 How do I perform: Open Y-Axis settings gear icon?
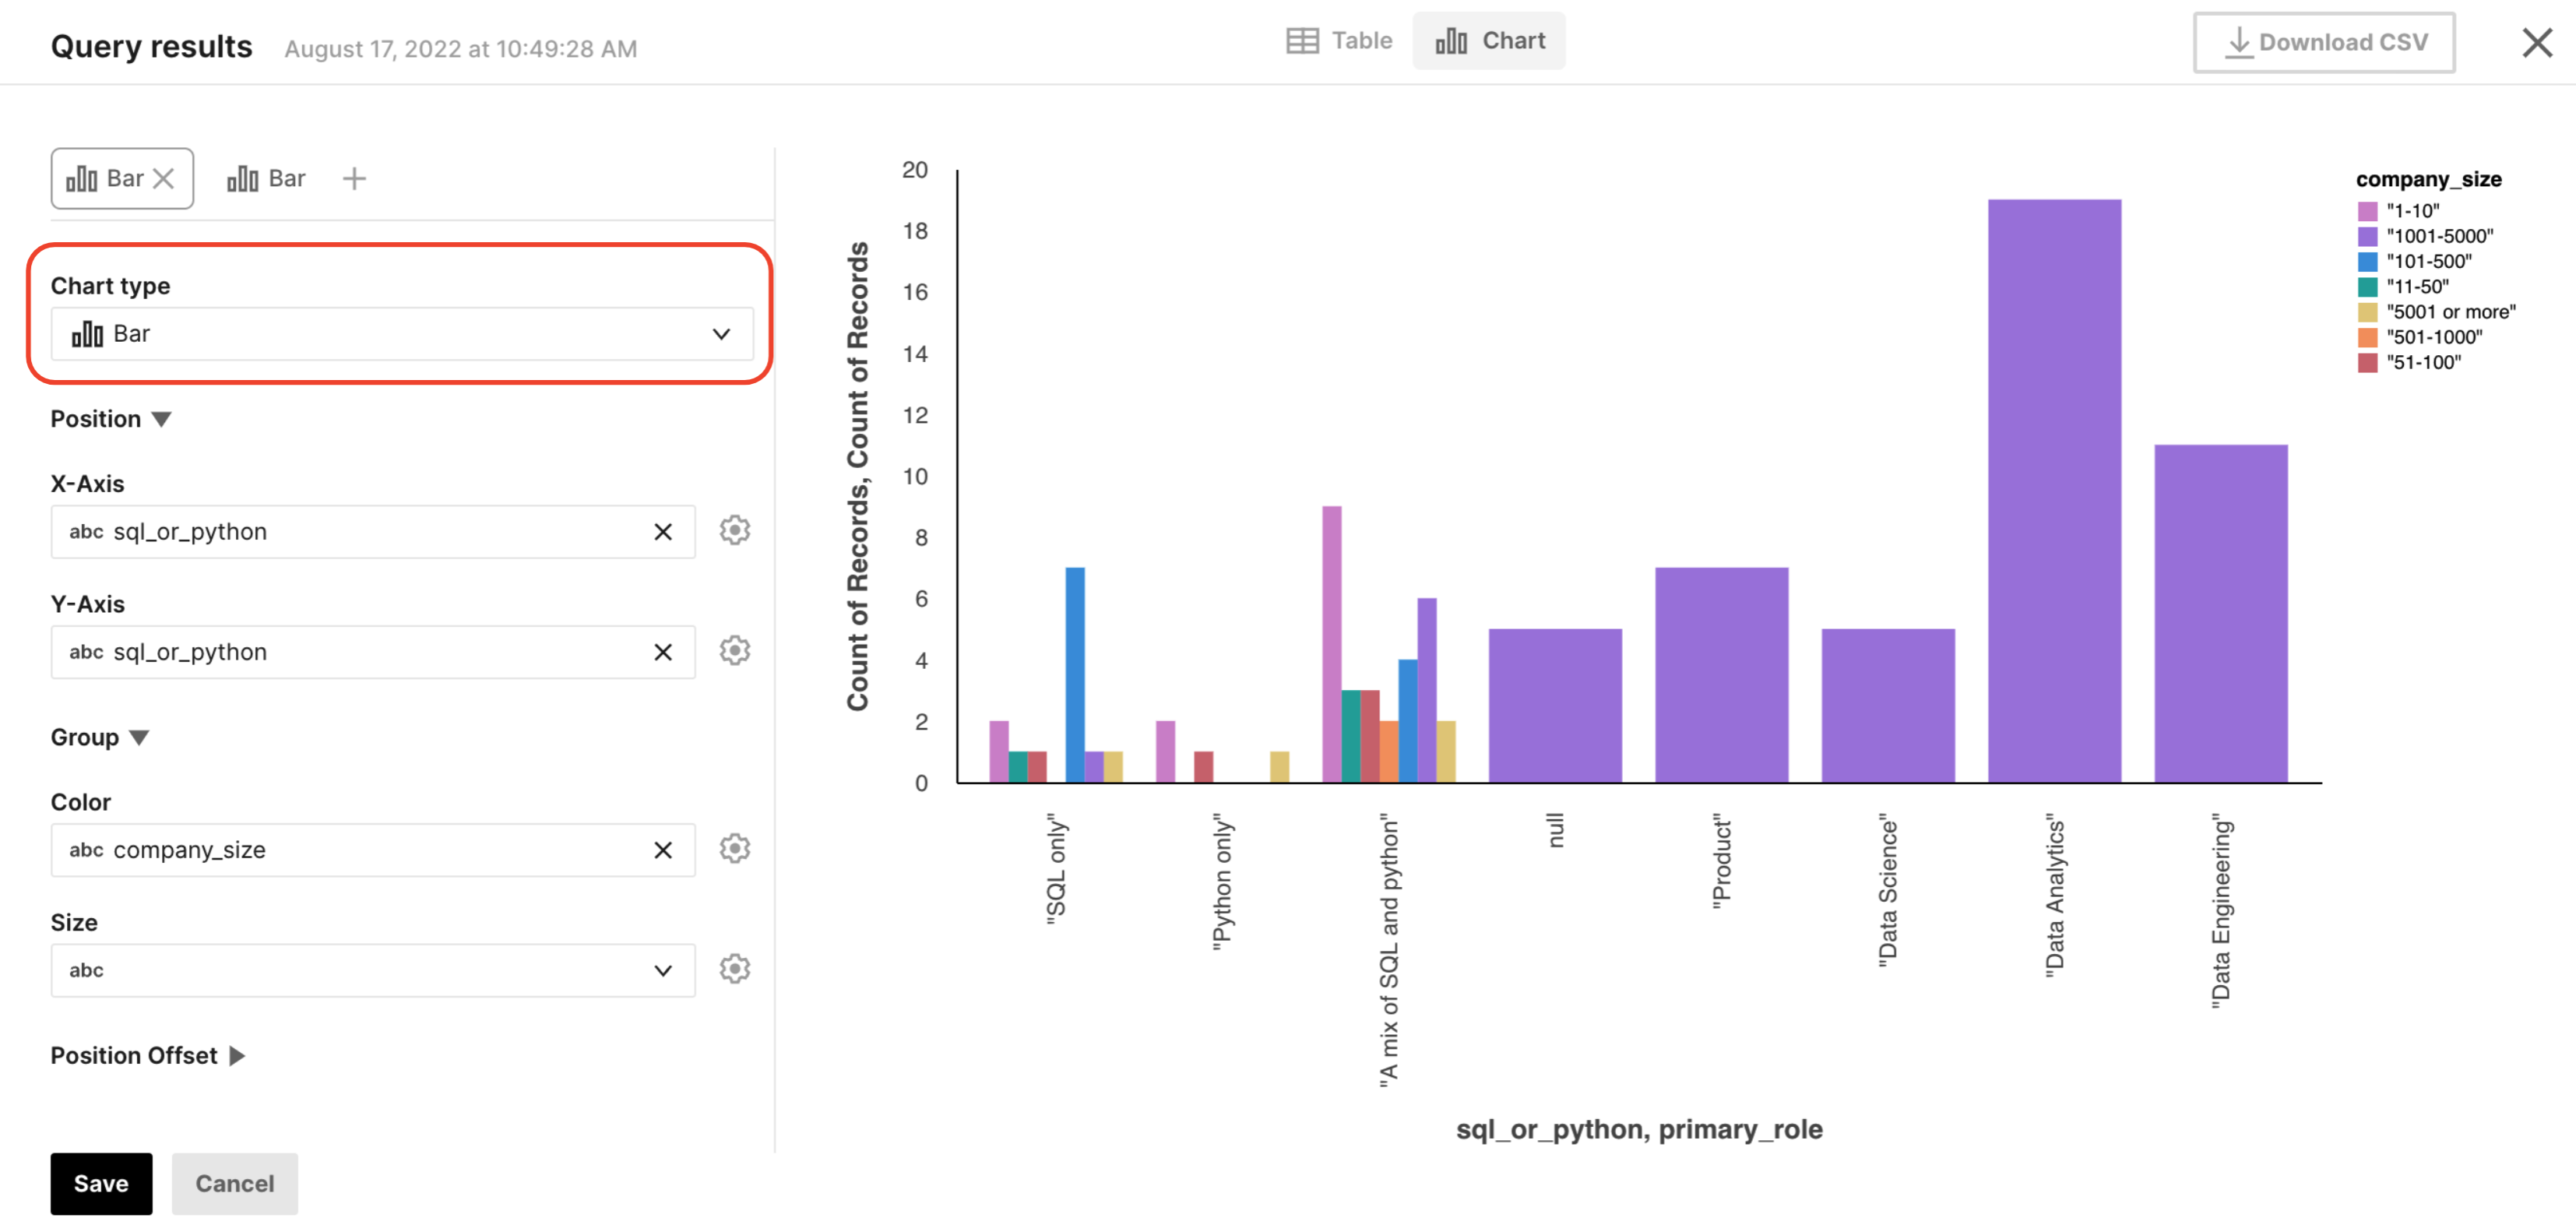(x=735, y=651)
